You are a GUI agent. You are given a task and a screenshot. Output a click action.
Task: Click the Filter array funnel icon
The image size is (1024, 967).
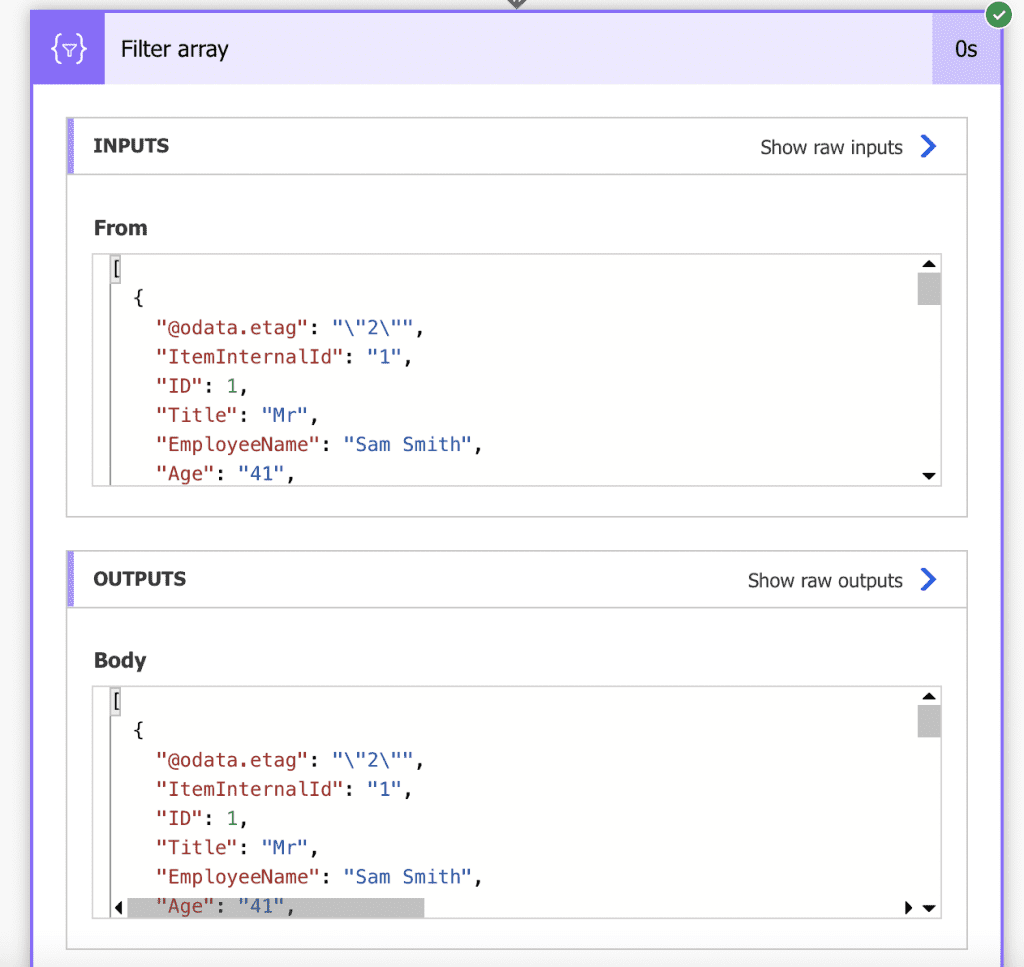[x=69, y=49]
